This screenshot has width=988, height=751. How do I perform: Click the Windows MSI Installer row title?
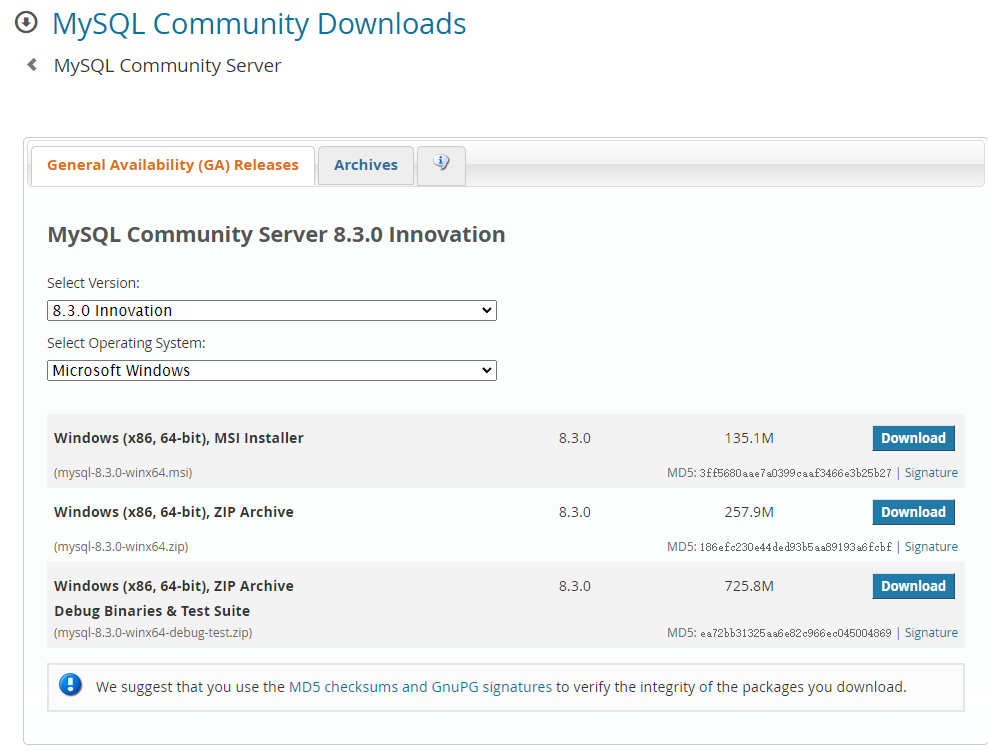[179, 438]
